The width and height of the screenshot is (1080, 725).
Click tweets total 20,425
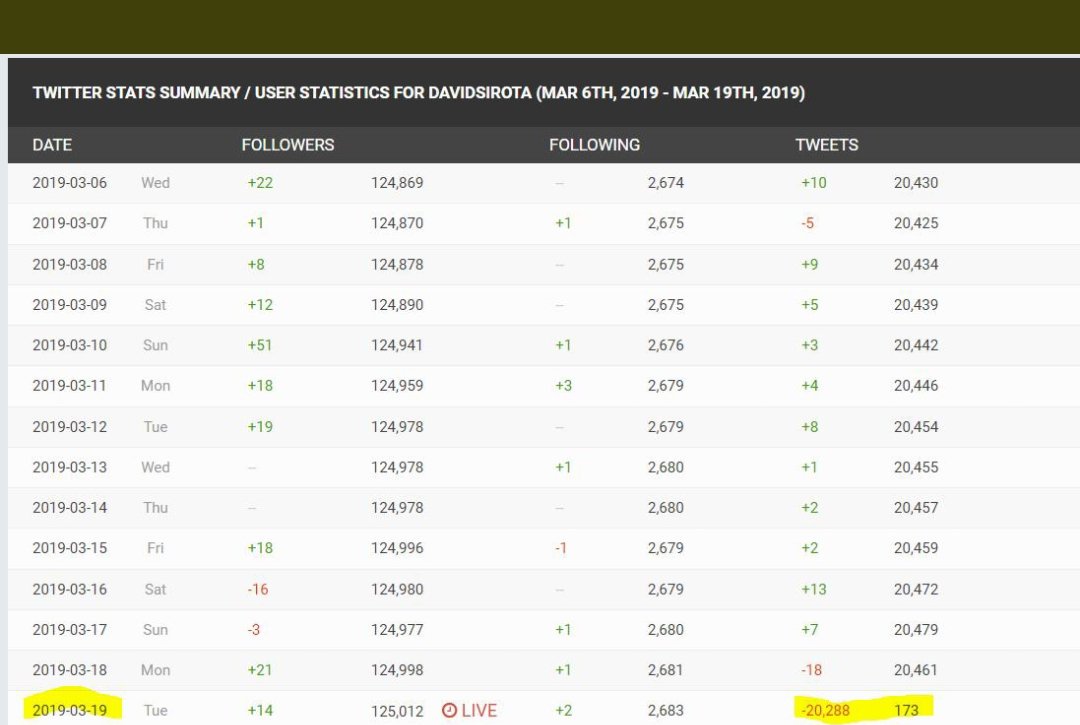[x=916, y=223]
